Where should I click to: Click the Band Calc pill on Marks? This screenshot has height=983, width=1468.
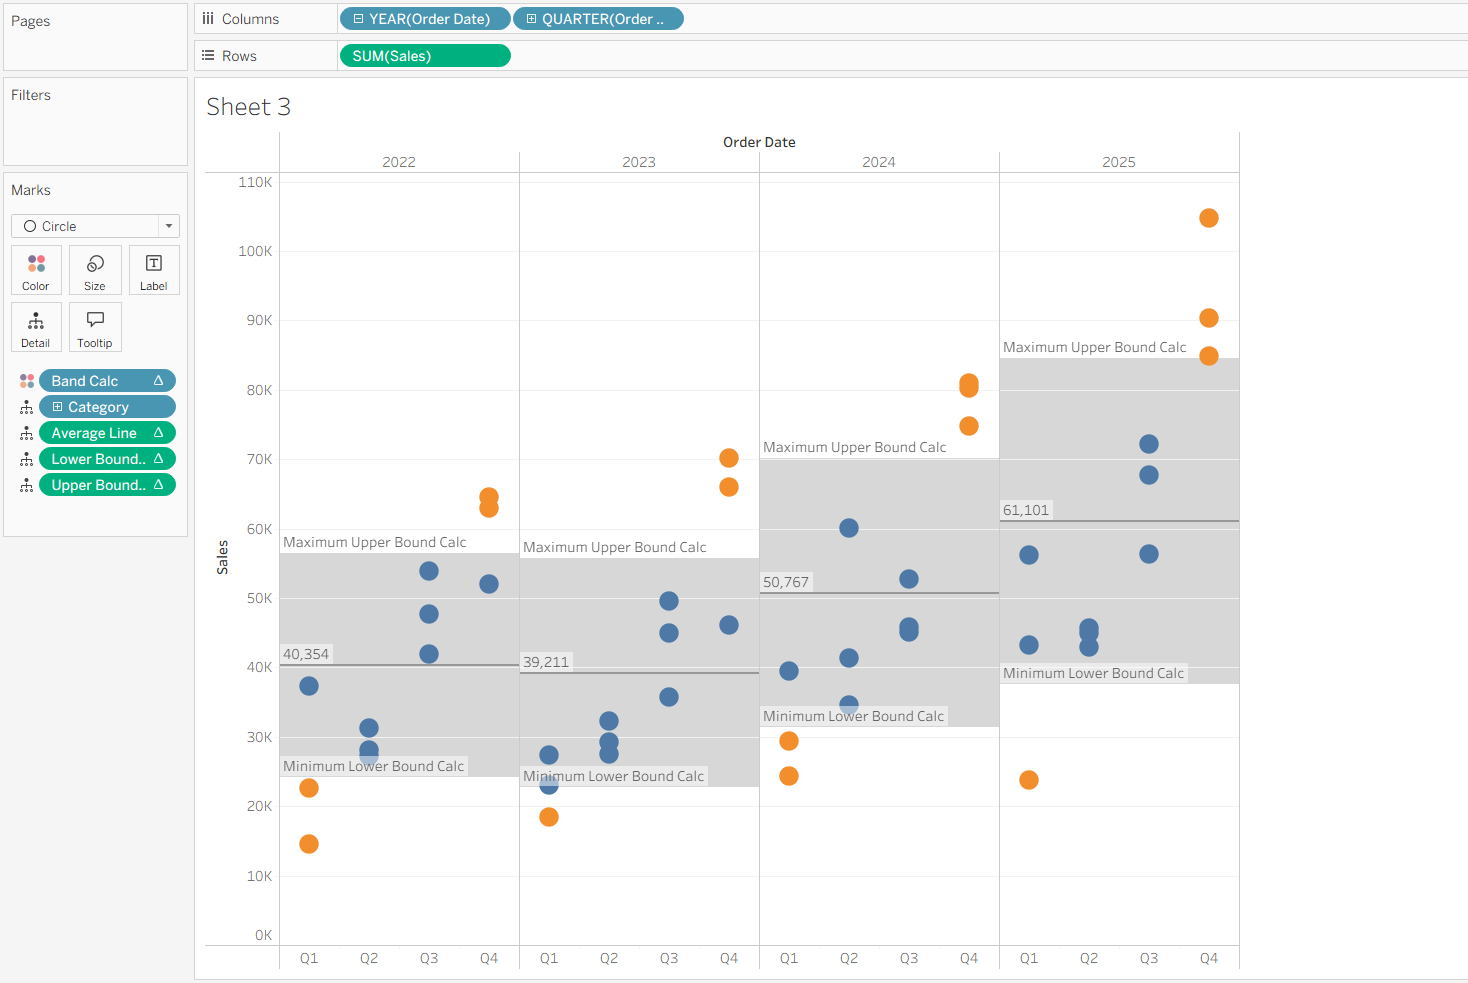tap(100, 381)
